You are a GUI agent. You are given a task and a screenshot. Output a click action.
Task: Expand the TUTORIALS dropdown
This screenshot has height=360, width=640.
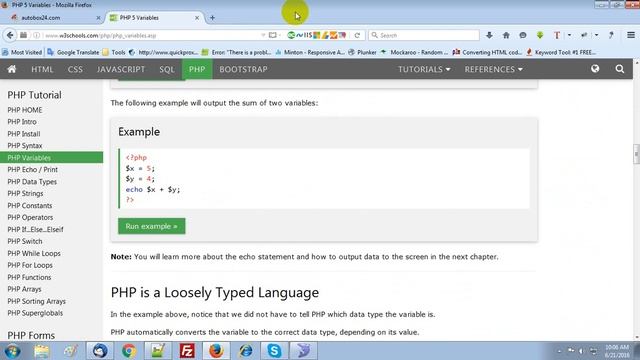[424, 69]
